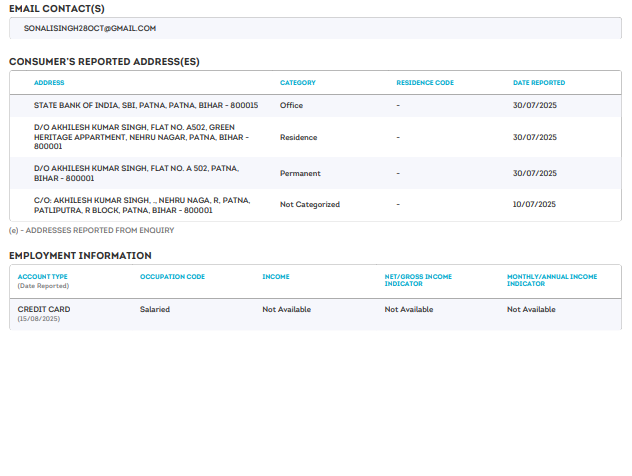
Task: Click the ADDRESS column header
Action: click(x=49, y=83)
